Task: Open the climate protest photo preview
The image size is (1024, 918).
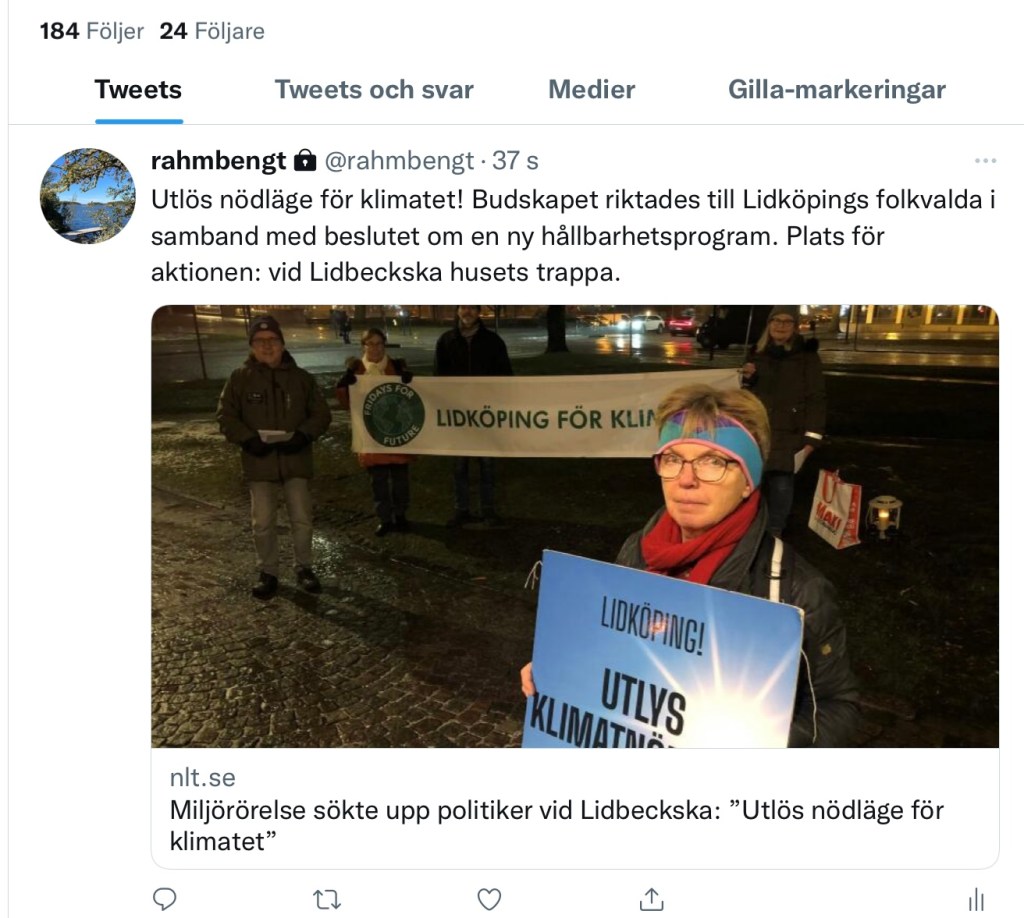Action: tap(575, 526)
